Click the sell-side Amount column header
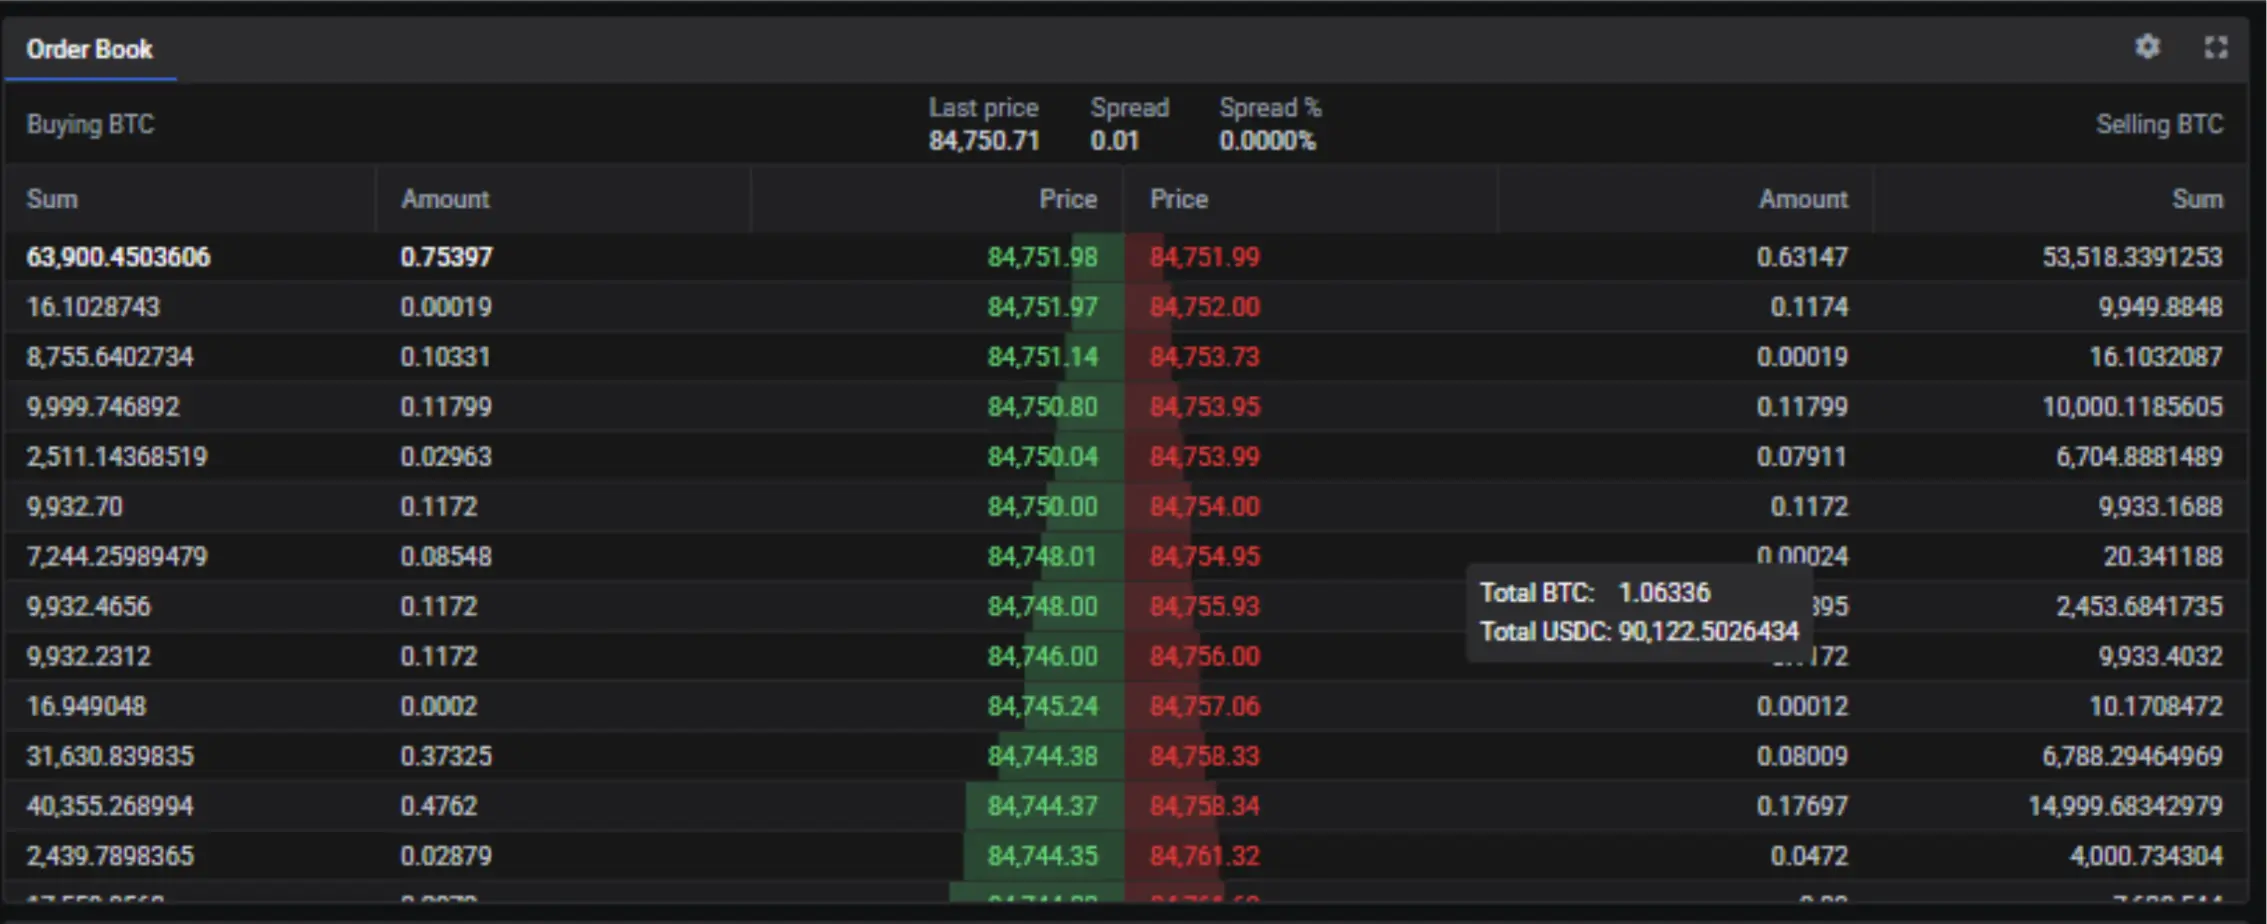The image size is (2267, 924). pyautogui.click(x=1803, y=199)
